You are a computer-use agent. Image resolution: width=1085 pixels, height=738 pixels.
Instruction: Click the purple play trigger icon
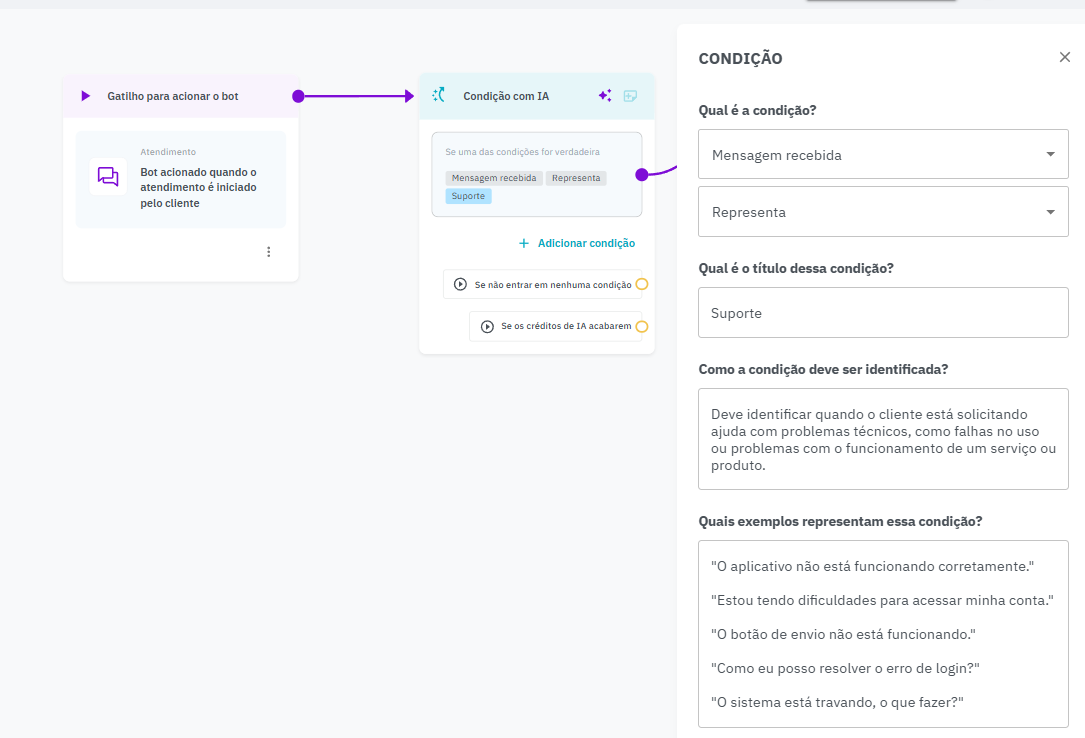tap(85, 96)
